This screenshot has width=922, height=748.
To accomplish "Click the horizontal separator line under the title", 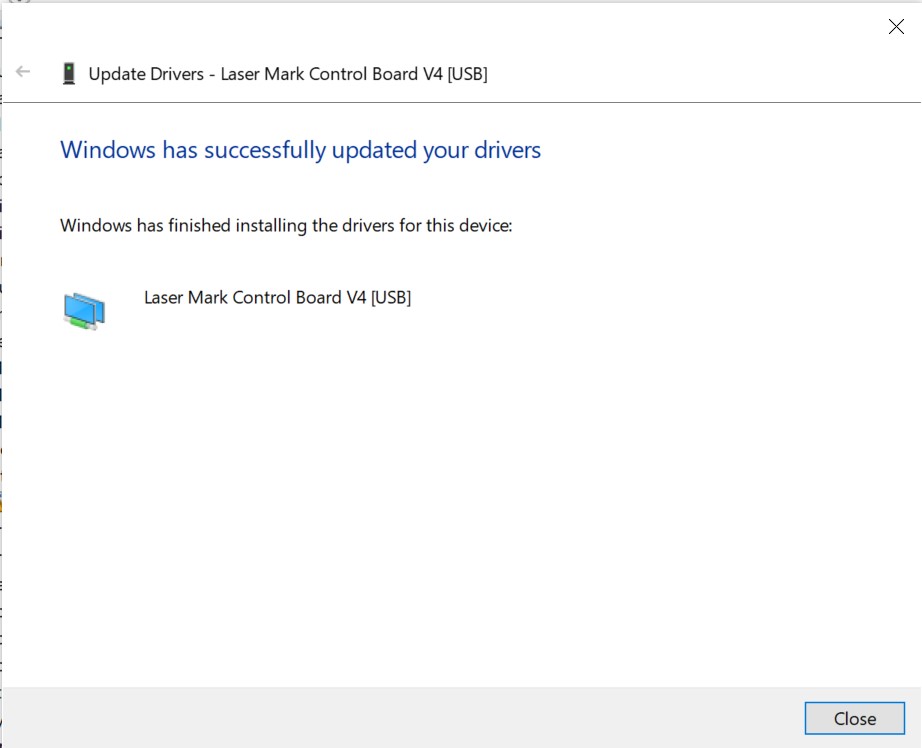I will 461,102.
